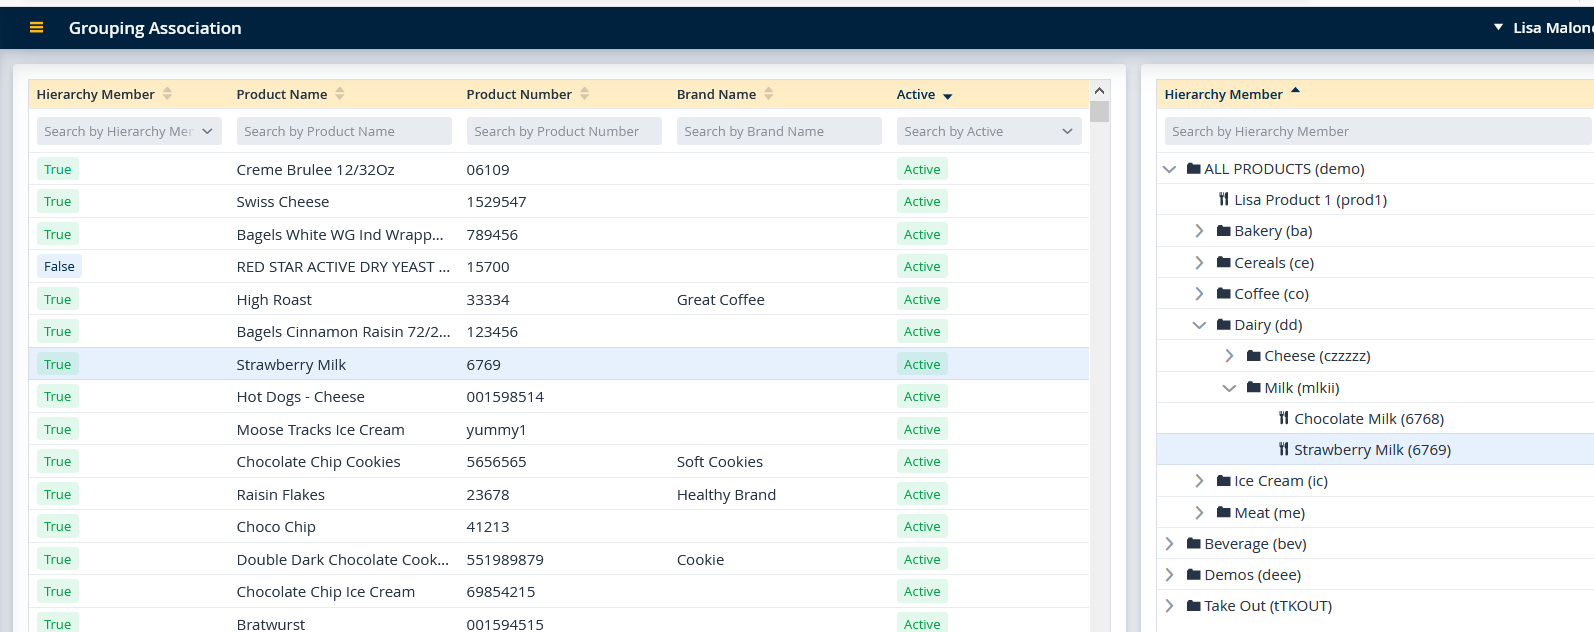
Task: Select the Chocolate Chip Cookies product row
Action: 318,462
